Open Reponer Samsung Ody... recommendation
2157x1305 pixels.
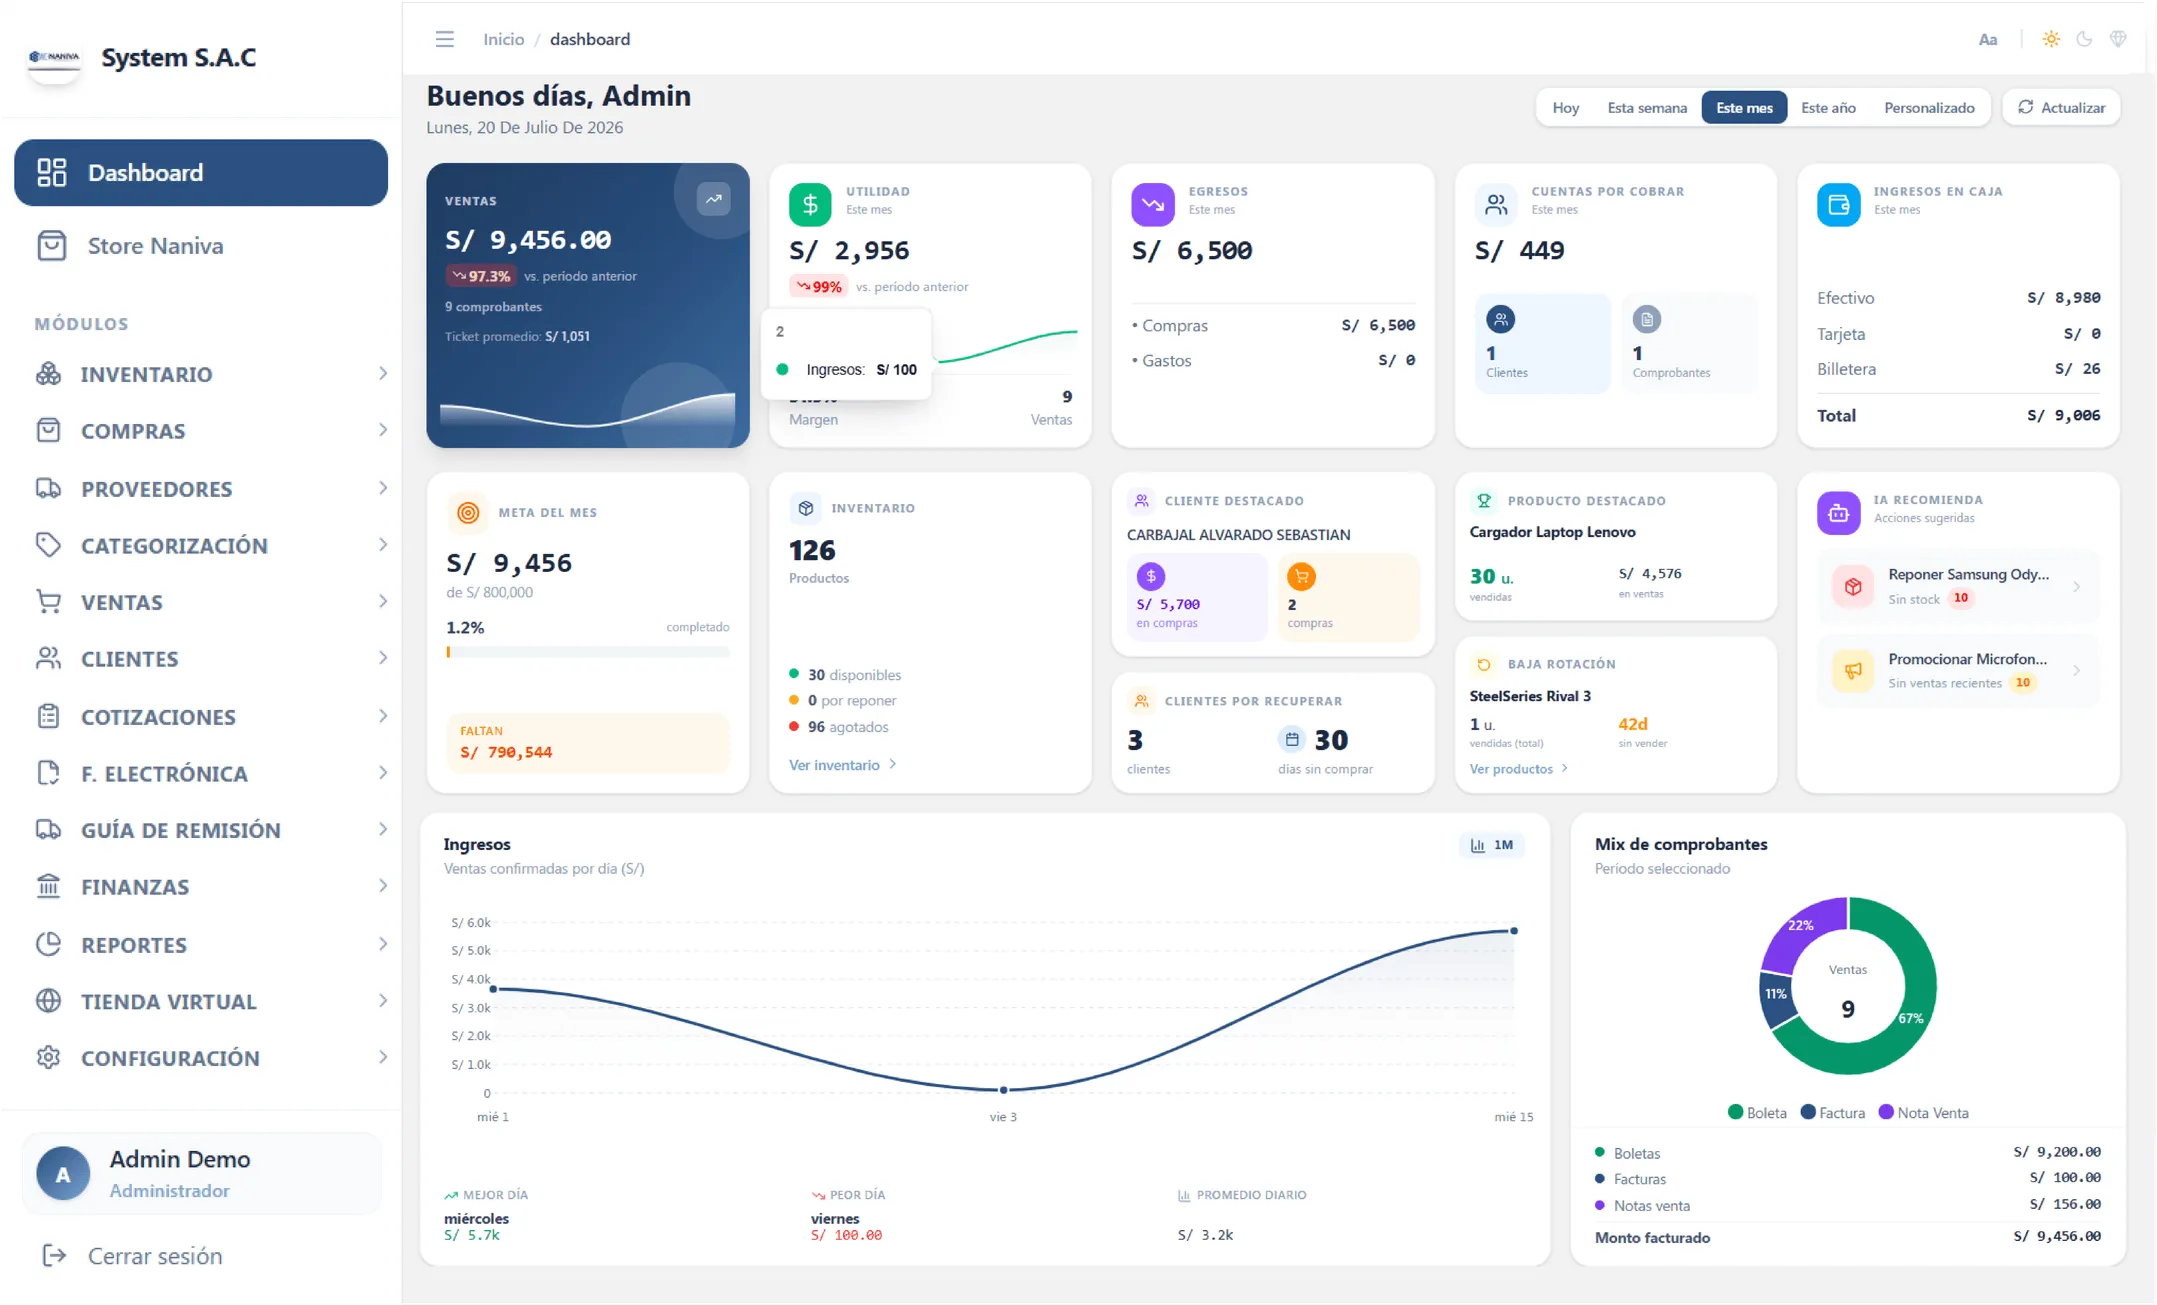tap(1957, 586)
